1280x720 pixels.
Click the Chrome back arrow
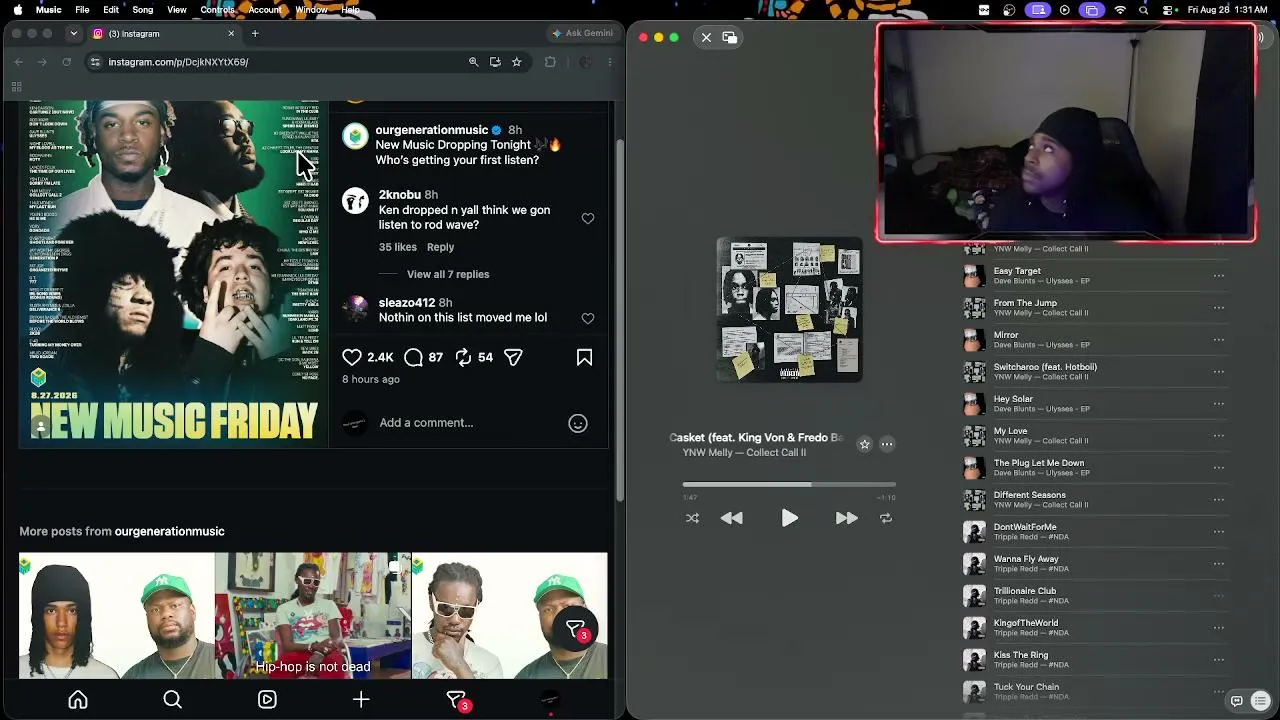pos(18,62)
